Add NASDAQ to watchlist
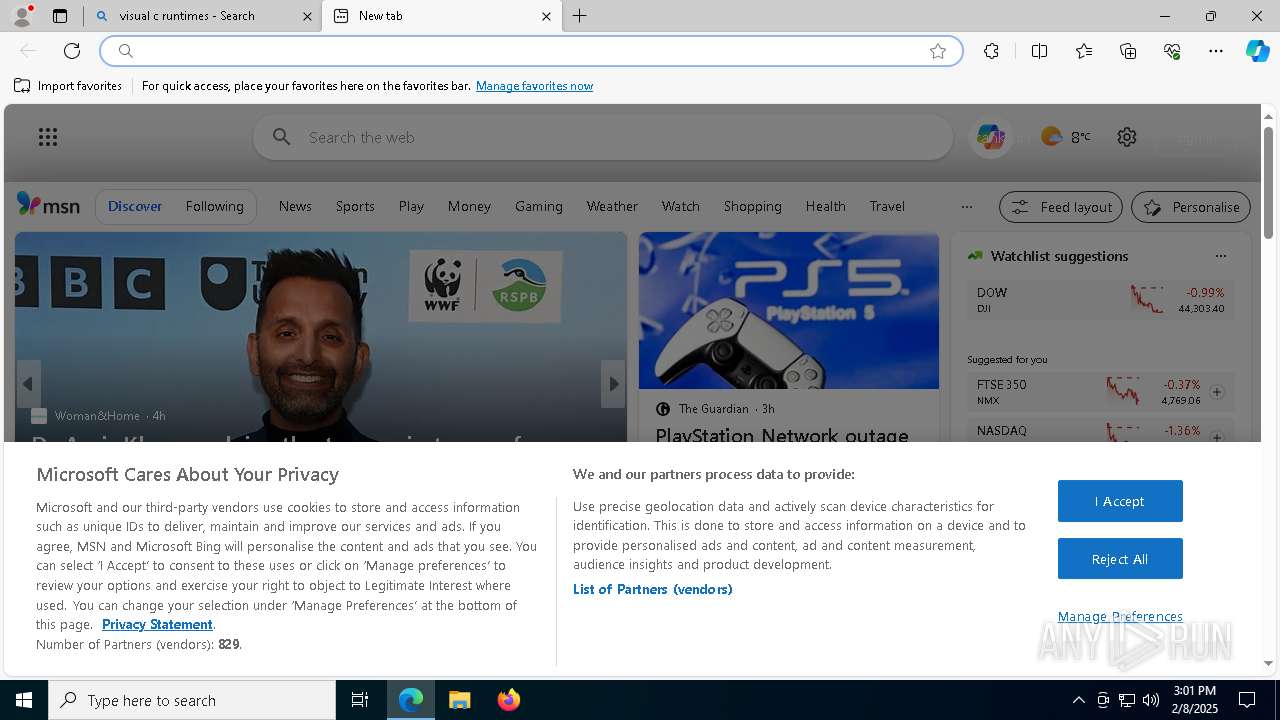The width and height of the screenshot is (1280, 720). [1217, 437]
